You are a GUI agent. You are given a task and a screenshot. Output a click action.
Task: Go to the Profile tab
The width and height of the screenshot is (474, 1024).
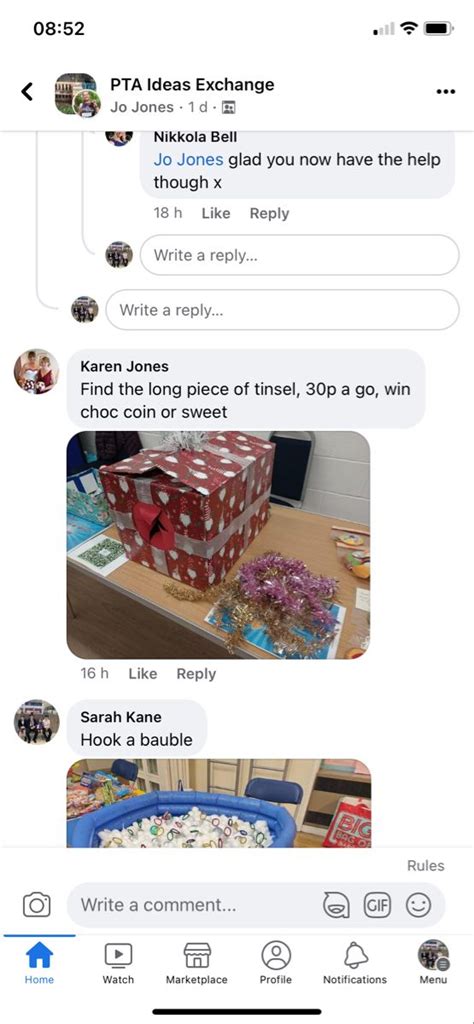(276, 963)
